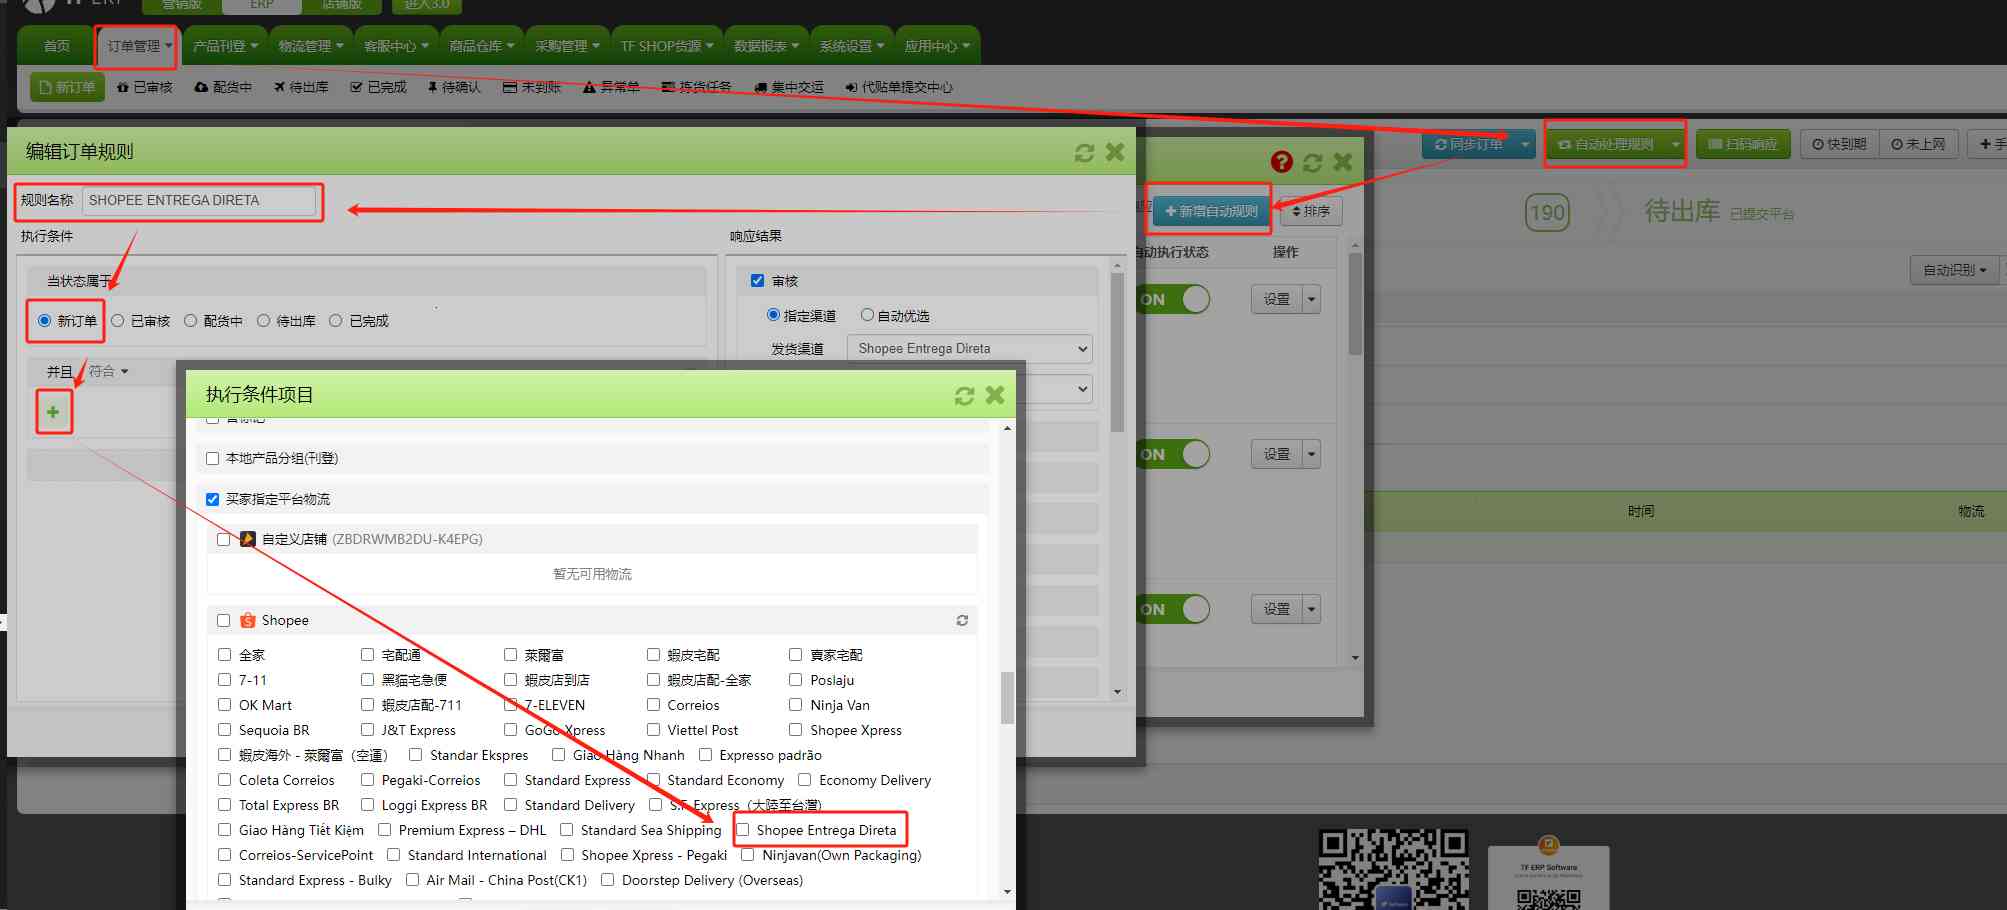Close the 执行条件项目 dialog
The height and width of the screenshot is (910, 2007).
point(995,395)
